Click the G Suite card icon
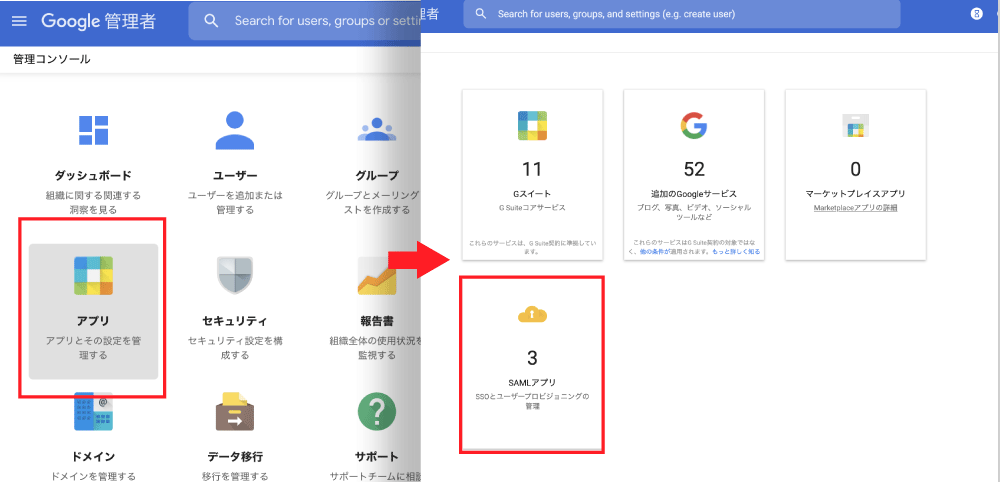 (x=532, y=126)
